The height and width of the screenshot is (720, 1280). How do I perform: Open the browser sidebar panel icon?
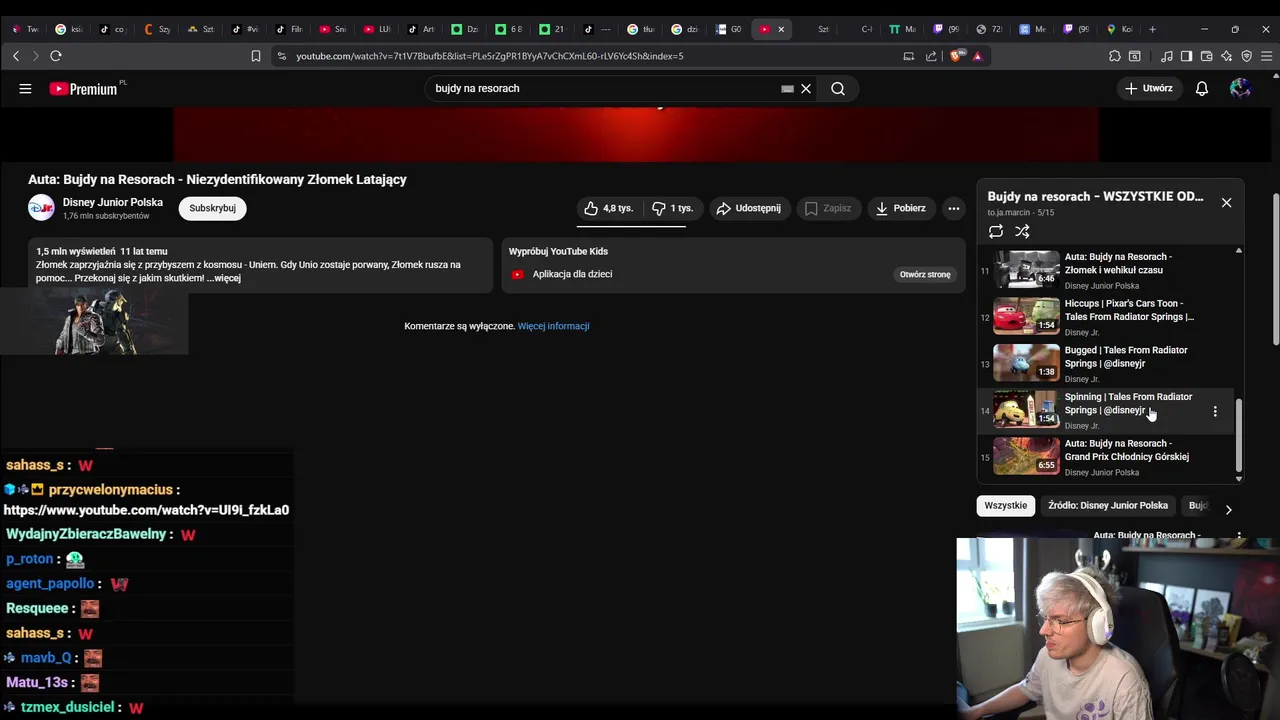[1186, 56]
